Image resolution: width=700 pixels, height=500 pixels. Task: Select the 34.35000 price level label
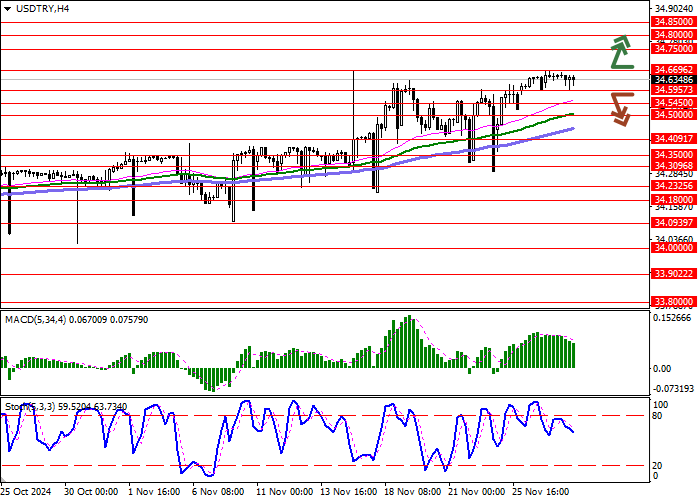(674, 155)
